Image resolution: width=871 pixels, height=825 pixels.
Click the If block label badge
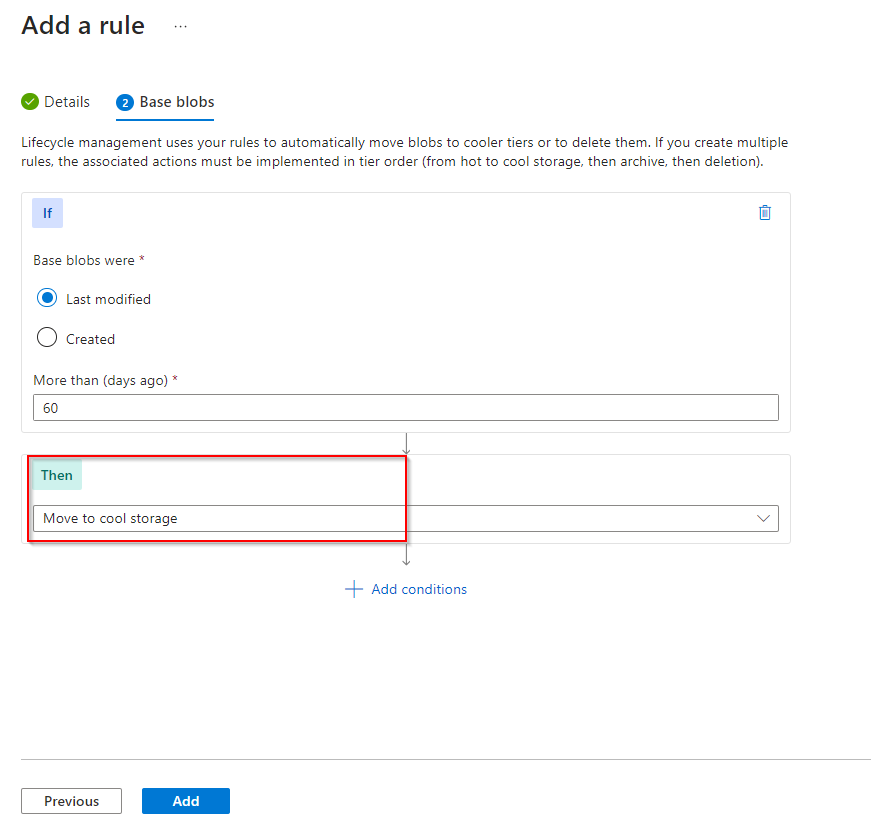[x=47, y=213]
